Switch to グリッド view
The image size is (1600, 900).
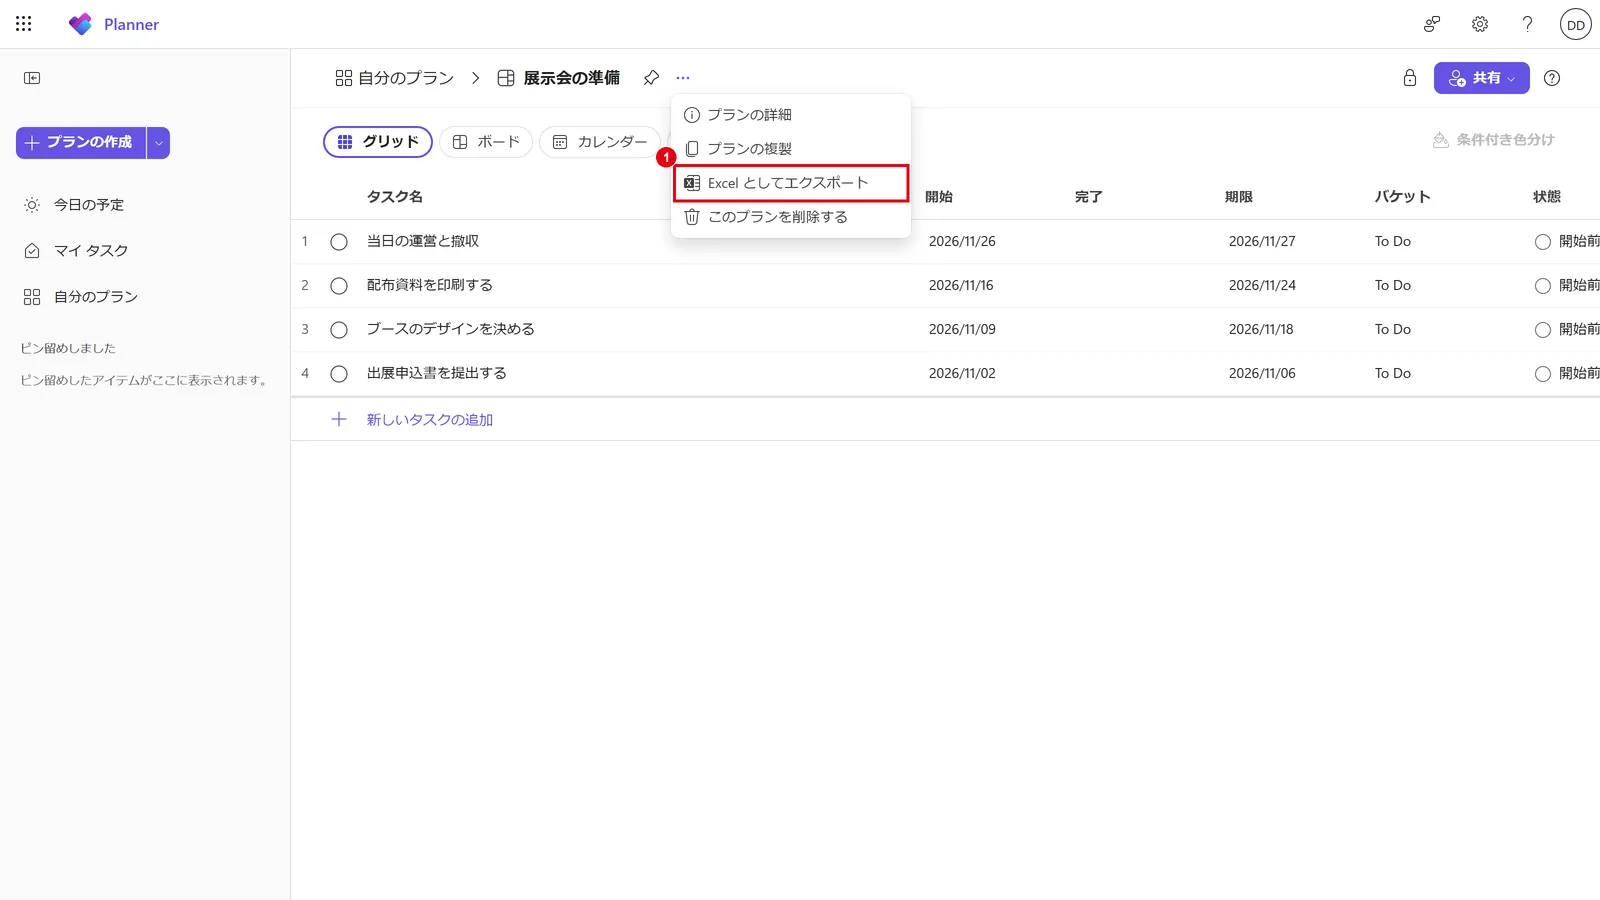coord(378,142)
